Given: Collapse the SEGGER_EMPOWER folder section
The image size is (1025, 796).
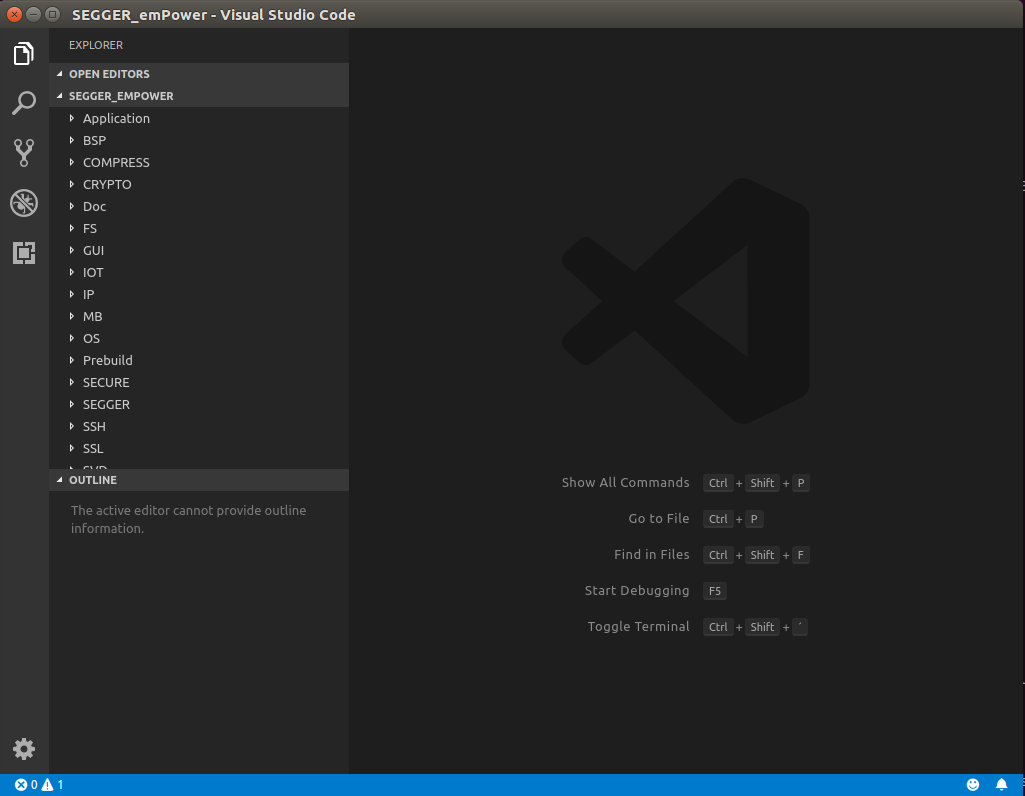Looking at the screenshot, I should [x=121, y=96].
